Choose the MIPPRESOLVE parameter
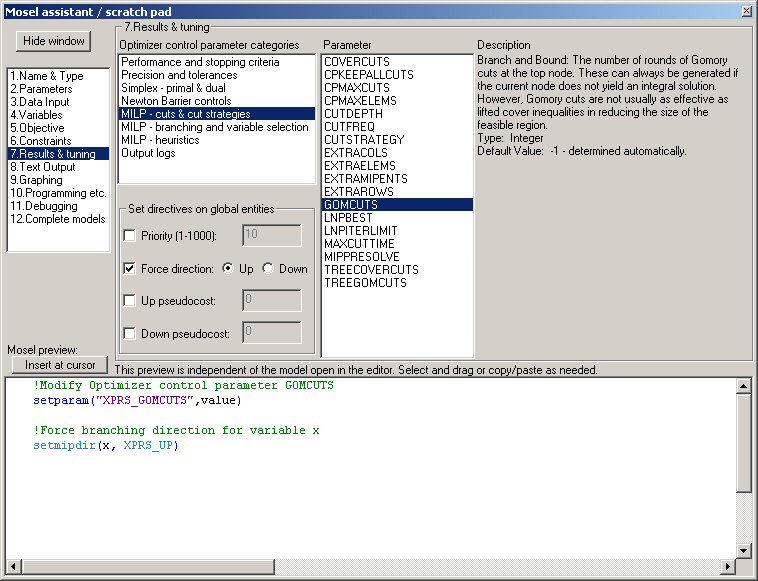Viewport: 758px width, 581px height. 363,257
